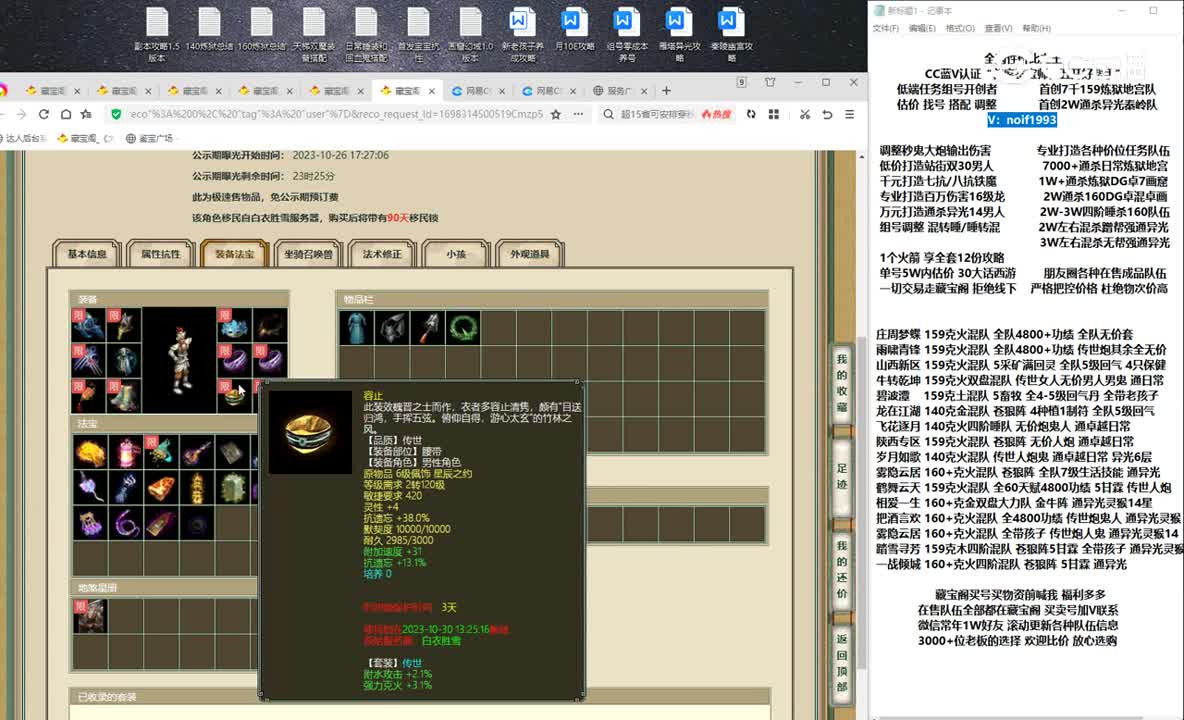Select the axe weapon in 物品栏
Image resolution: width=1184 pixels, height=720 pixels.
(427, 328)
